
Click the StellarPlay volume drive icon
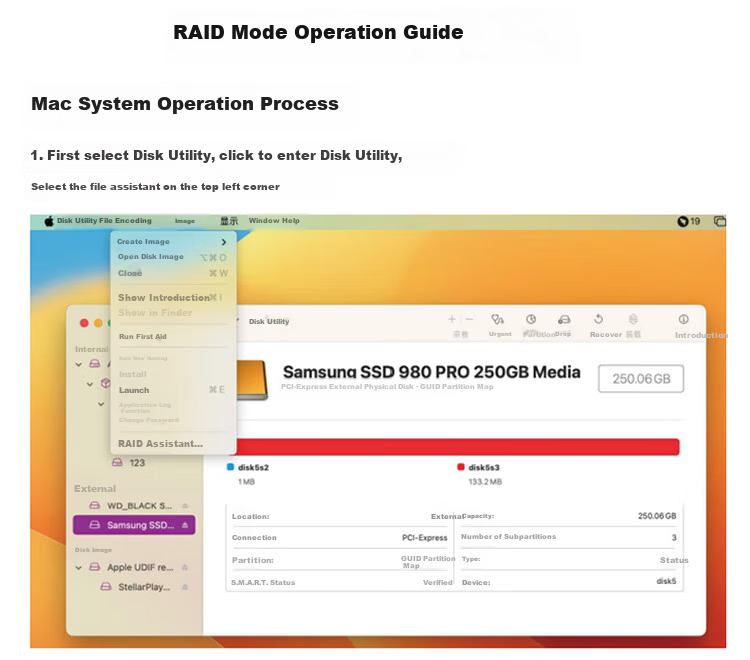click(x=106, y=586)
